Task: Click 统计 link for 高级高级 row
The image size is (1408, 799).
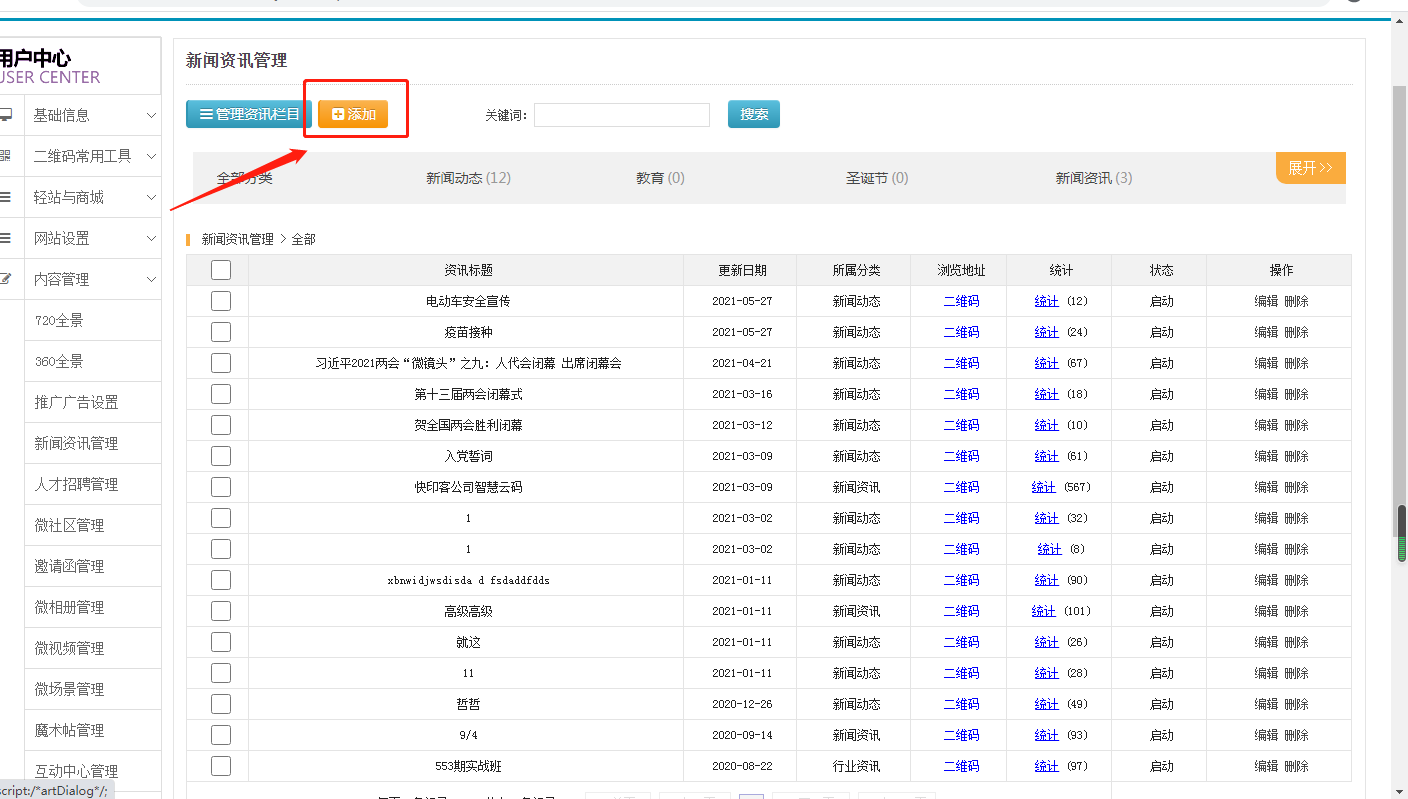Action: pos(1043,611)
